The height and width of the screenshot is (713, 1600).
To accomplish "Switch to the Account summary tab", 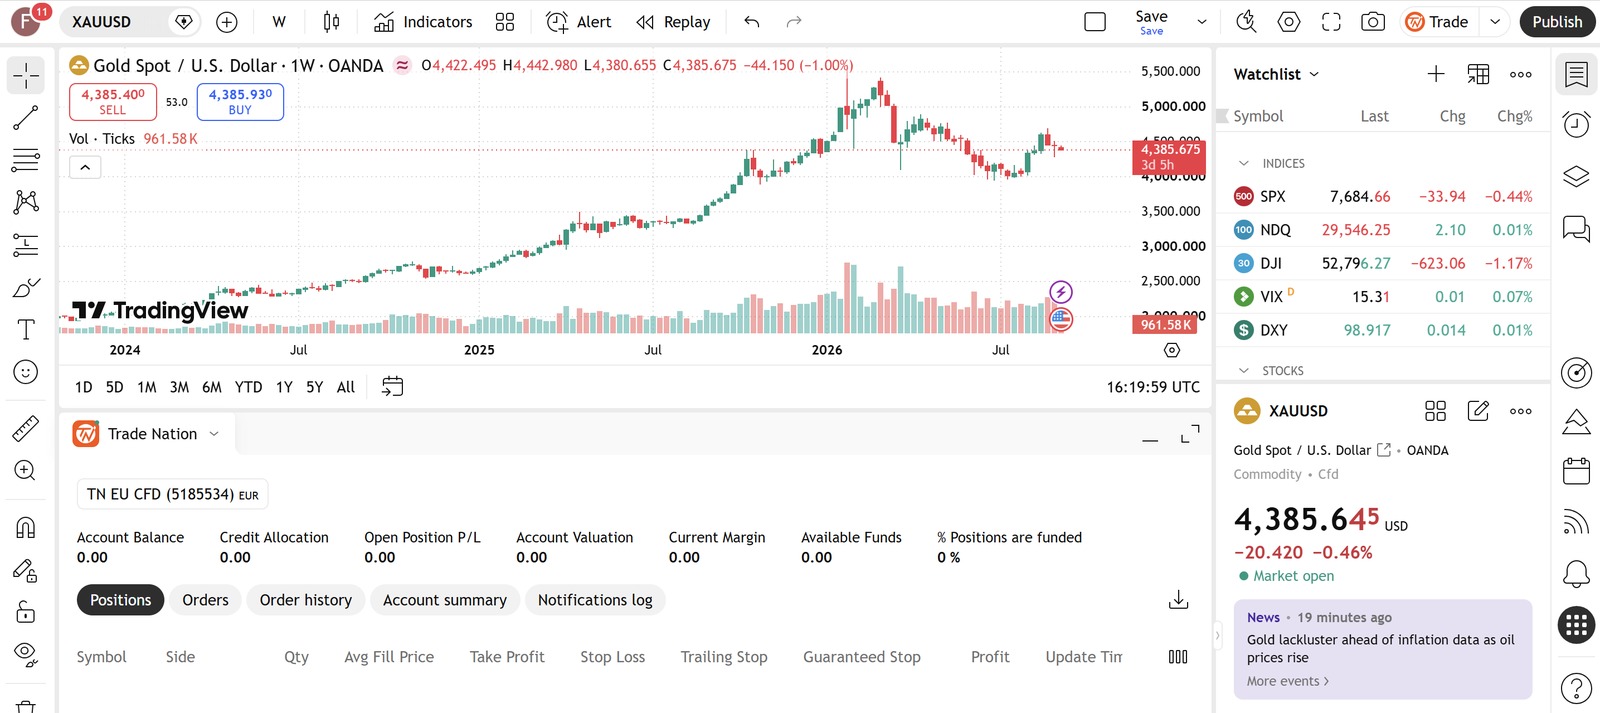I will pyautogui.click(x=445, y=600).
